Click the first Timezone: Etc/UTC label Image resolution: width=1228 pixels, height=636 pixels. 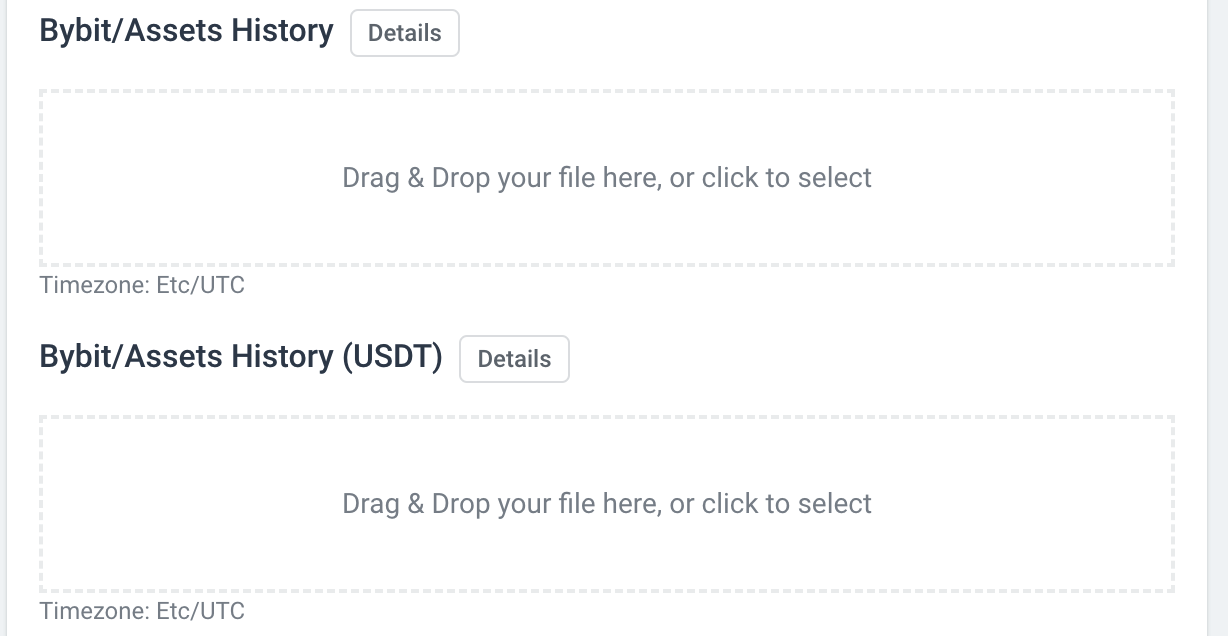point(141,285)
